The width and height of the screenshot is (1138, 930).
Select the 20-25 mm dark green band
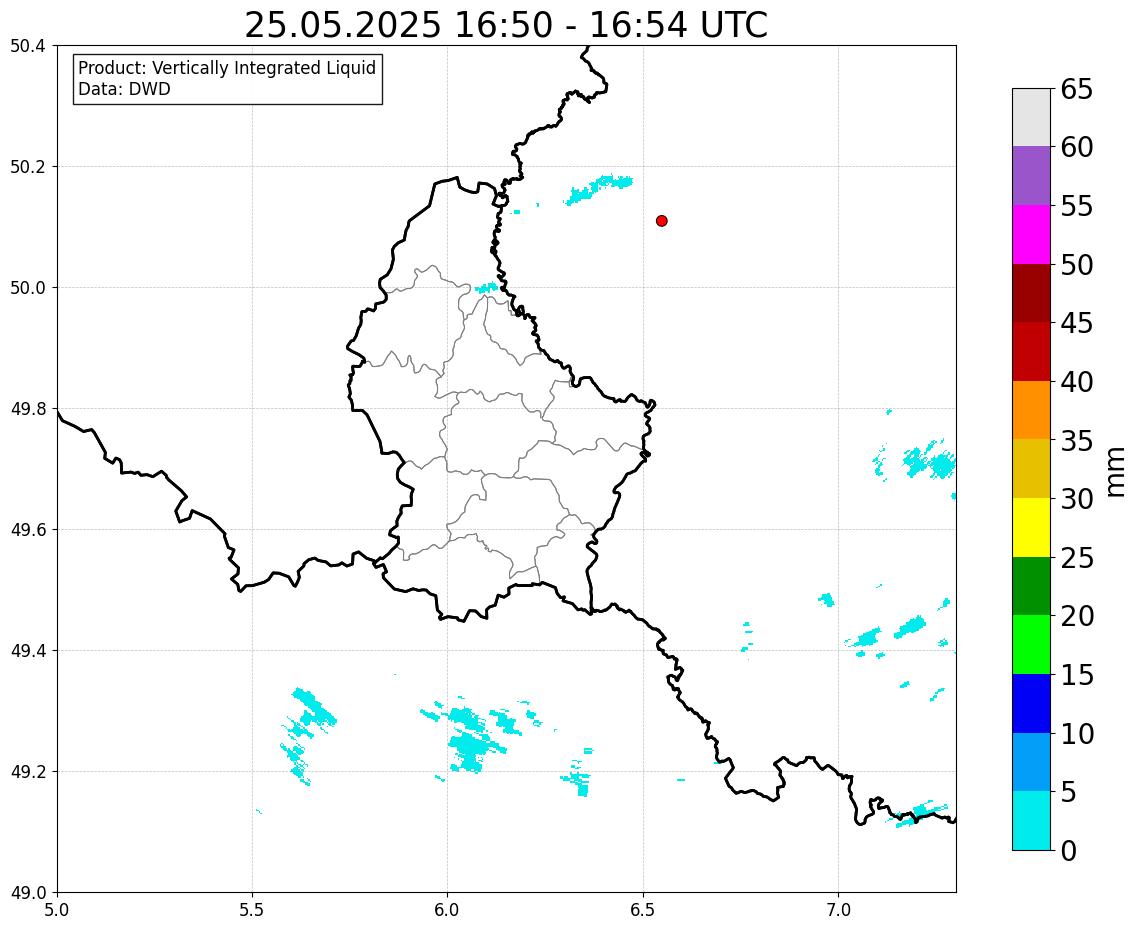1031,586
